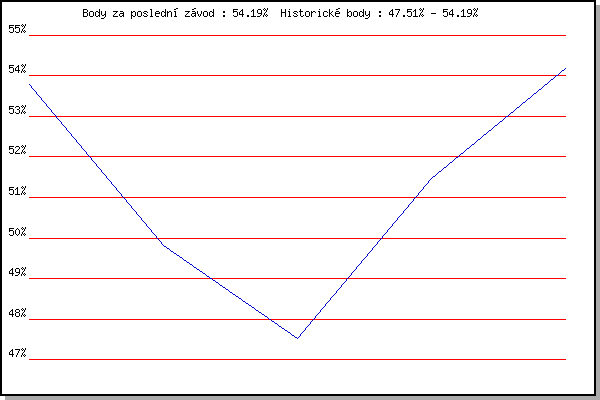Click the 53% axis label
Image resolution: width=600 pixels, height=400 pixels.
pos(17,110)
